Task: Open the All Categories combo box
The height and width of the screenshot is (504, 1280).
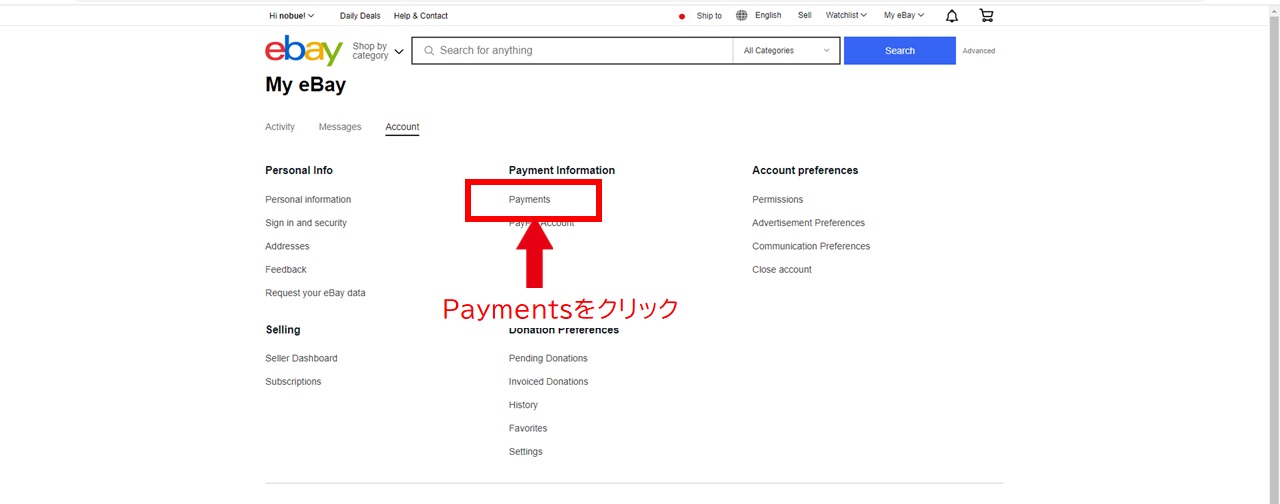Action: tap(786, 51)
